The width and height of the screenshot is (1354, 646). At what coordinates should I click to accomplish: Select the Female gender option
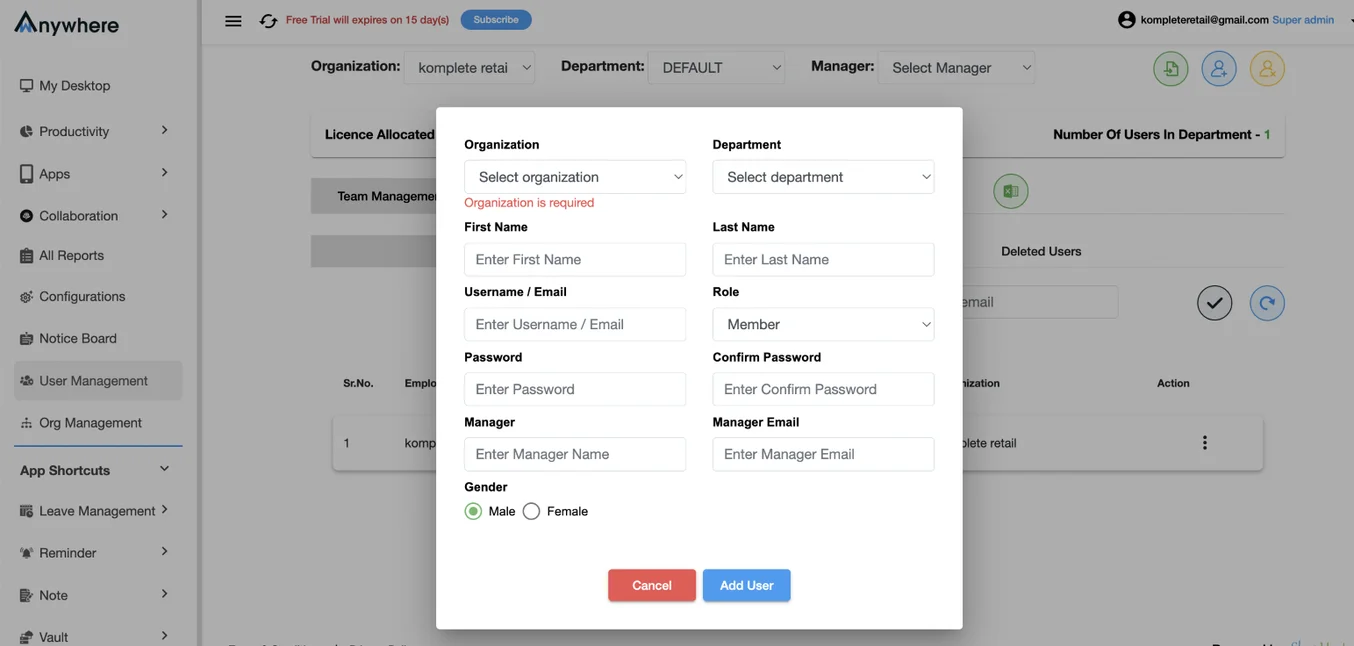click(x=531, y=511)
